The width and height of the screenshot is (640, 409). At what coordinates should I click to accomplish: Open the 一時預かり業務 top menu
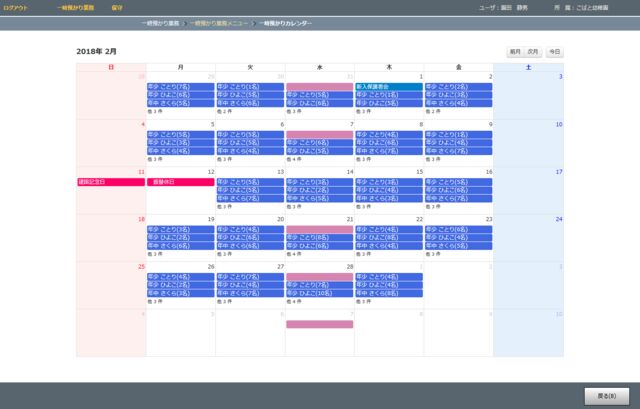click(x=76, y=8)
